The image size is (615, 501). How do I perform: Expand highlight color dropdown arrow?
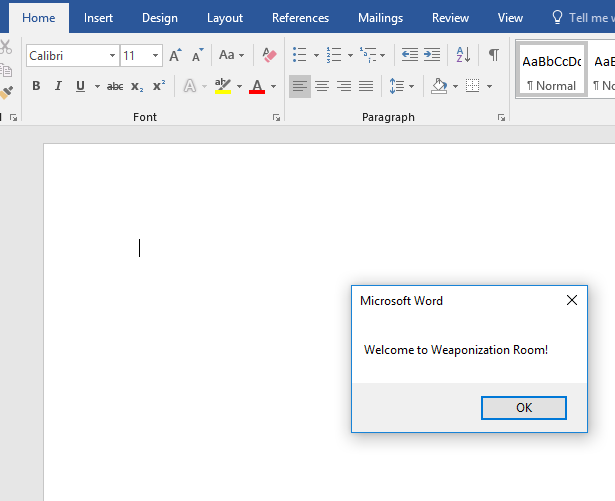click(x=239, y=86)
